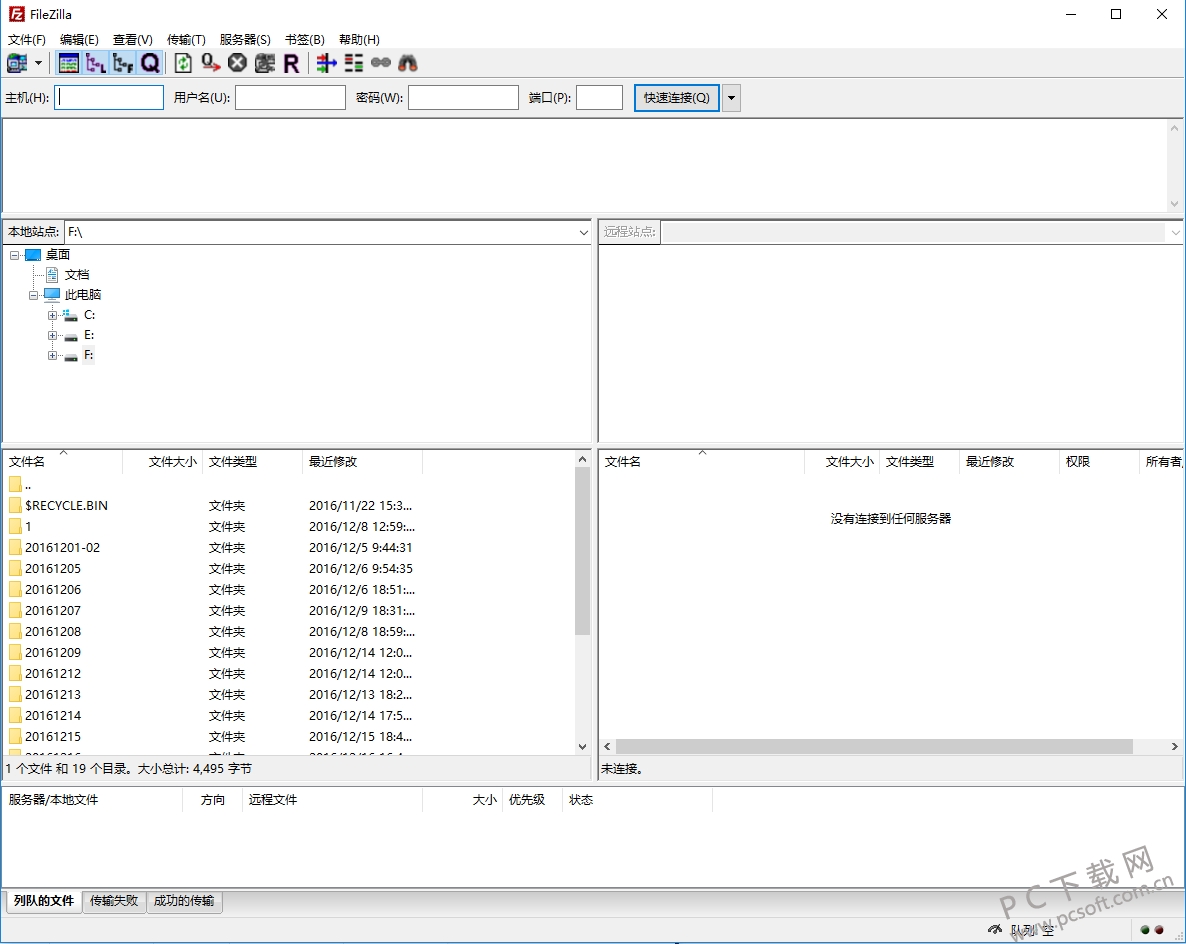Click 文件大小 column header in local list
The height and width of the screenshot is (944, 1186).
point(172,461)
